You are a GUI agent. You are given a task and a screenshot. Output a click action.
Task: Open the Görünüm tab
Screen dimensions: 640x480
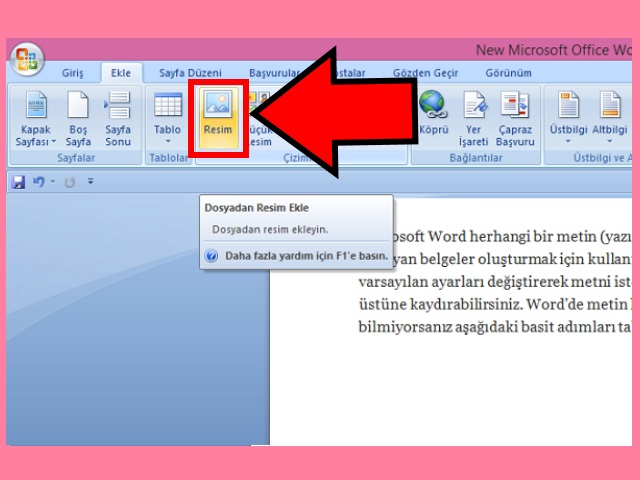click(x=508, y=73)
